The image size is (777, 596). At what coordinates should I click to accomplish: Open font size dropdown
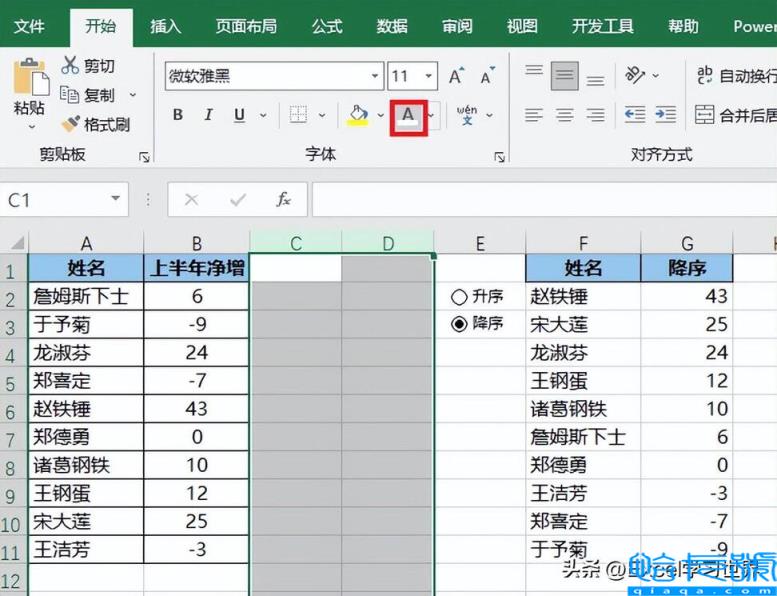pos(429,76)
